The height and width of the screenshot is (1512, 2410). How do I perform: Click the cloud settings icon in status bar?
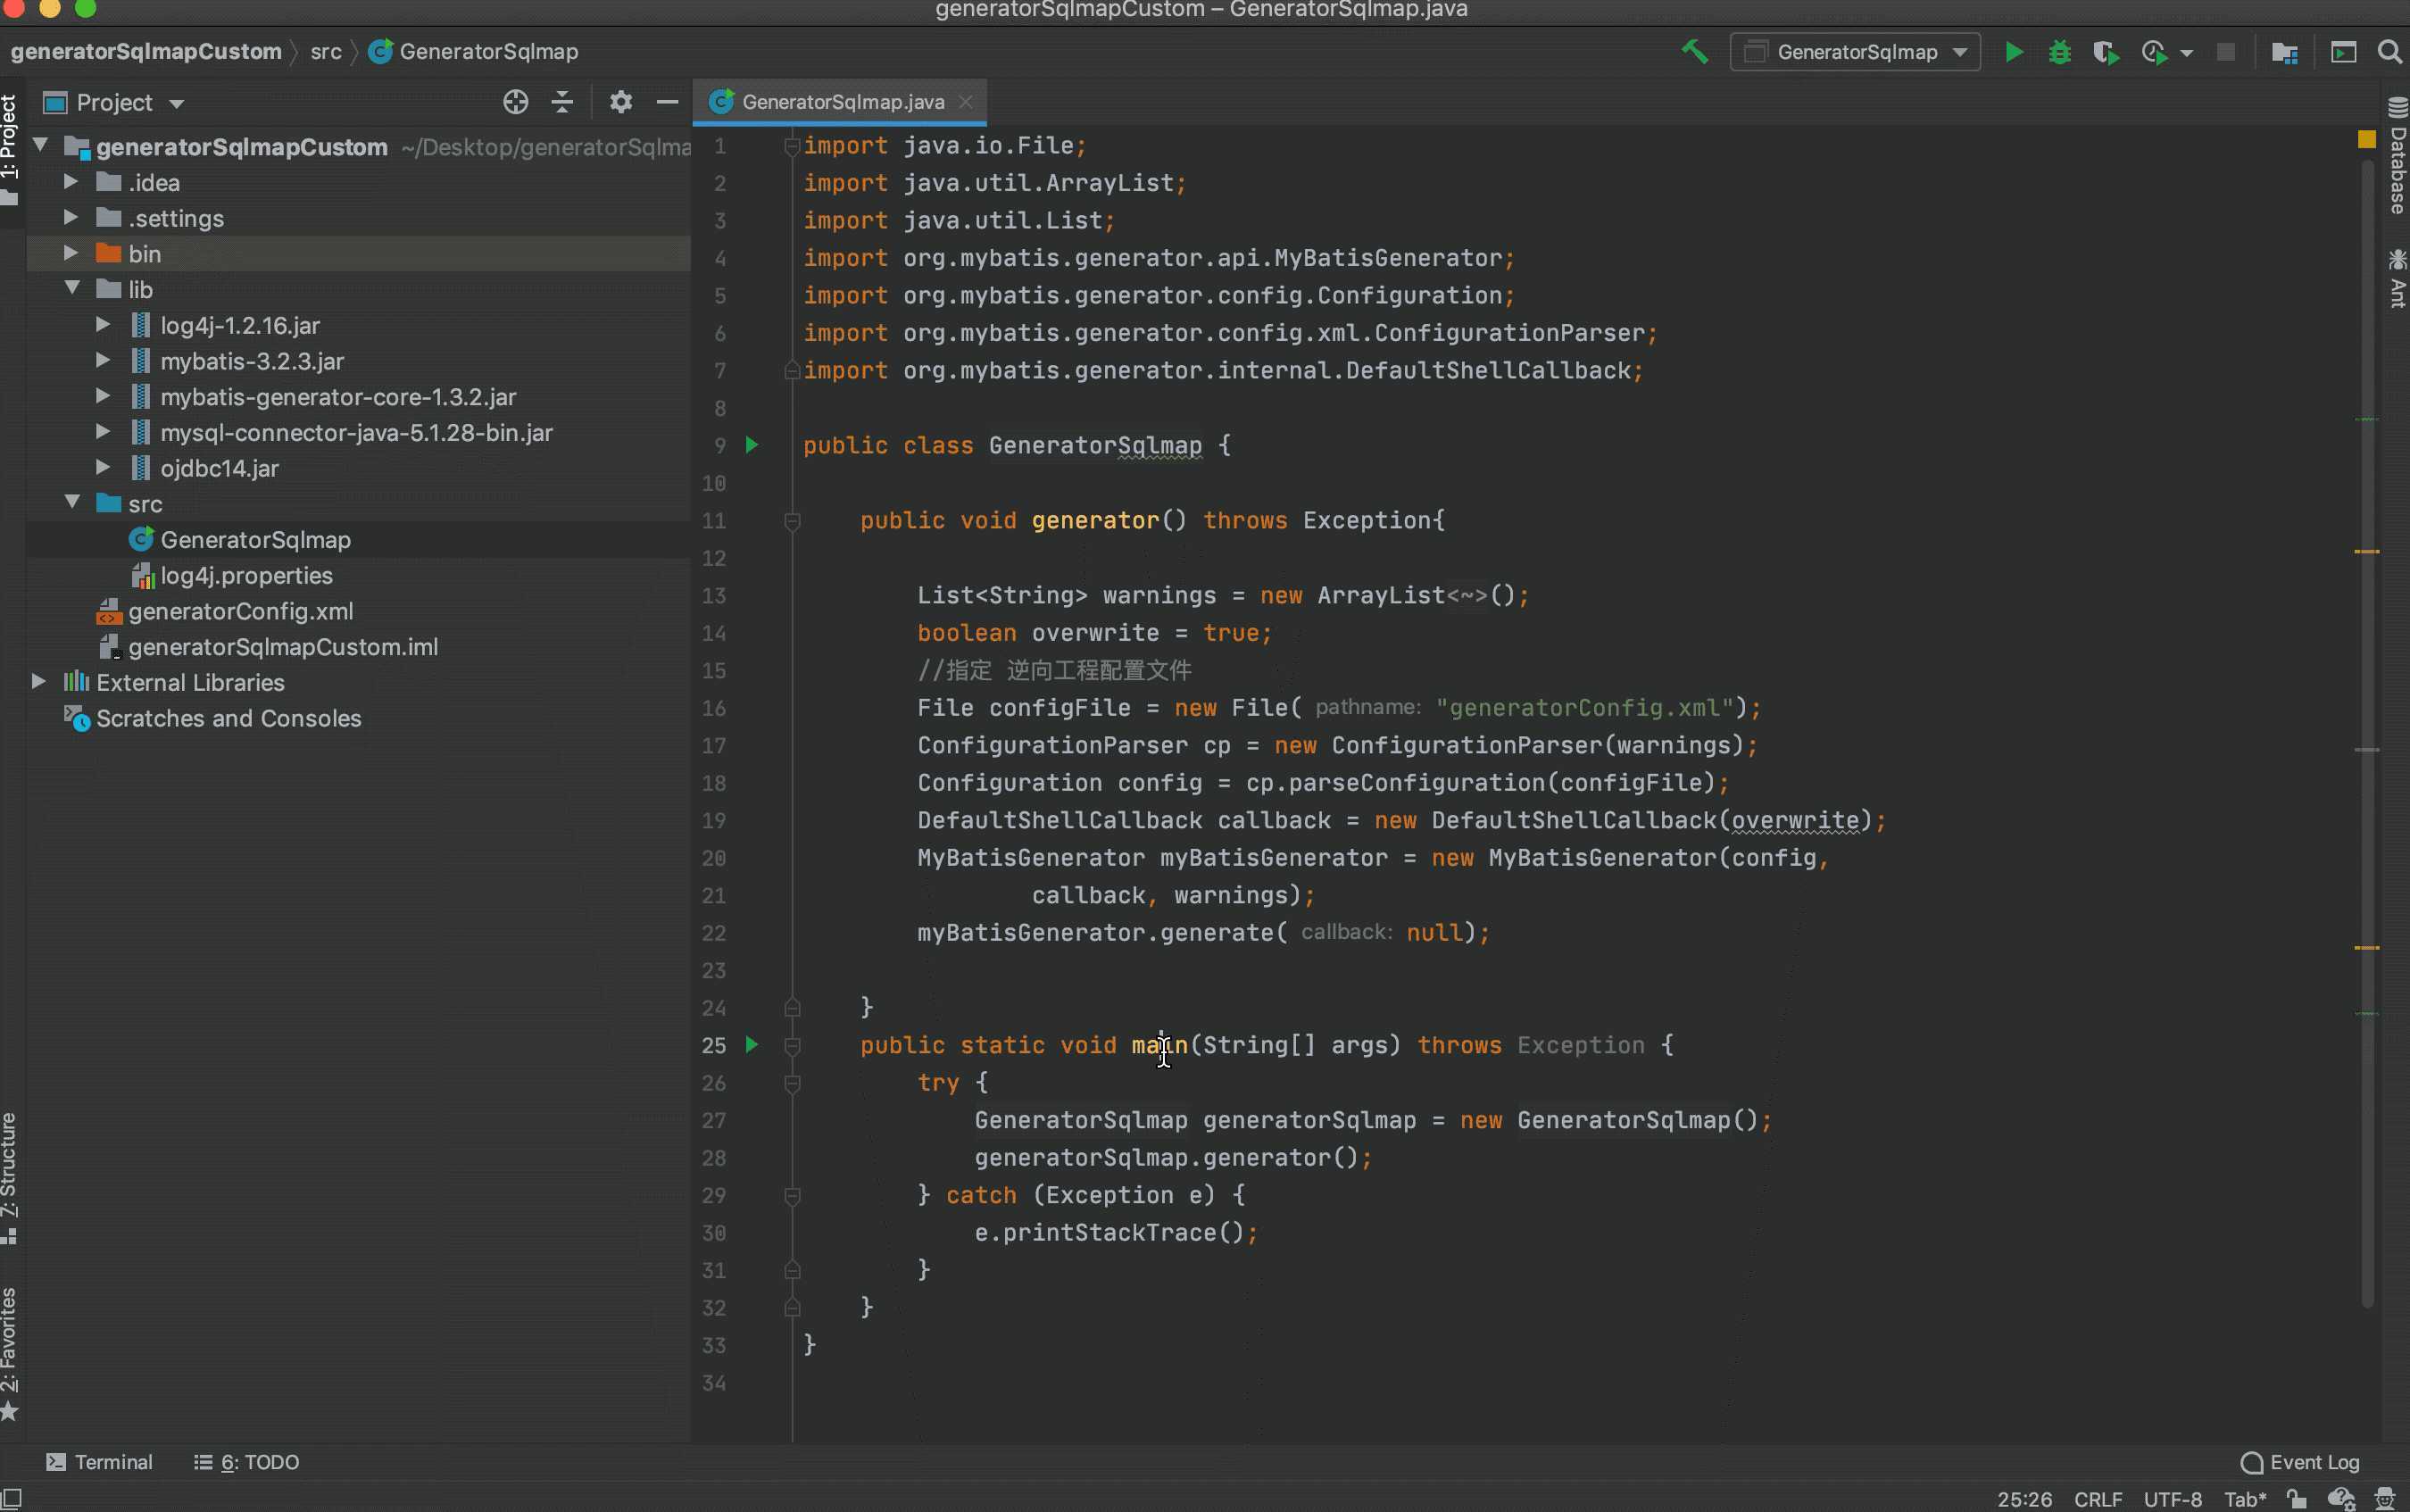coord(2342,1499)
